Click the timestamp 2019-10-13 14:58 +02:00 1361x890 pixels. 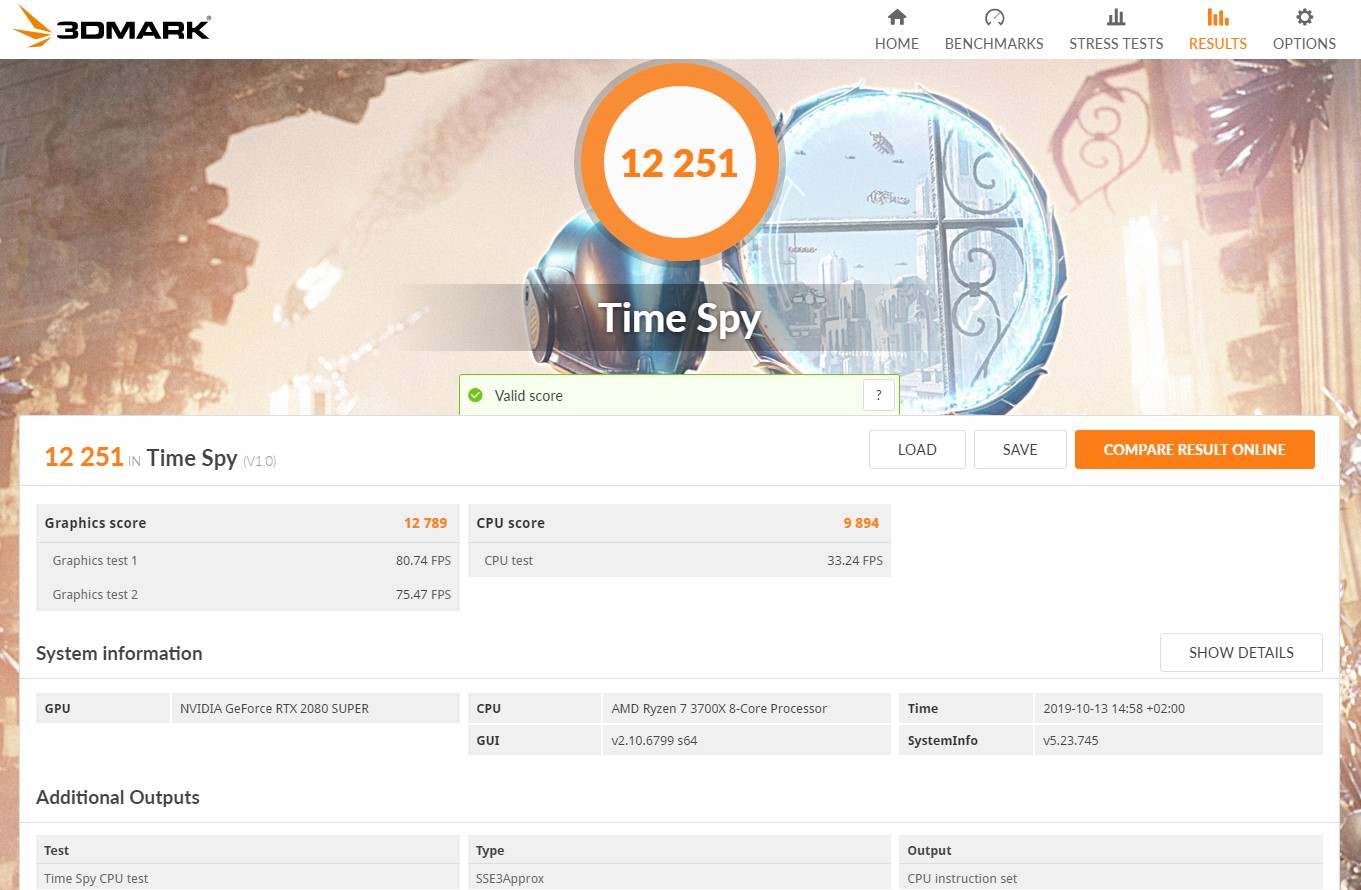coord(1114,708)
